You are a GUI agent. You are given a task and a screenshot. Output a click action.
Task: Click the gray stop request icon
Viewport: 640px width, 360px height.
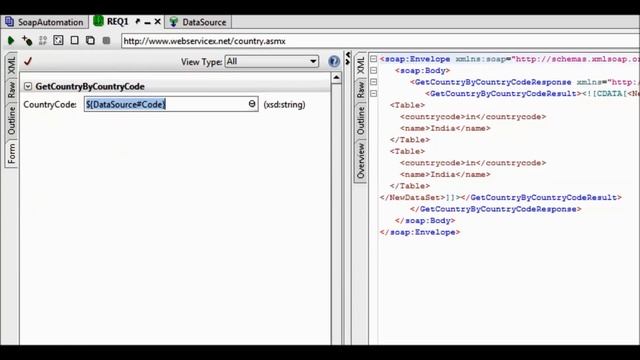[x=107, y=40]
